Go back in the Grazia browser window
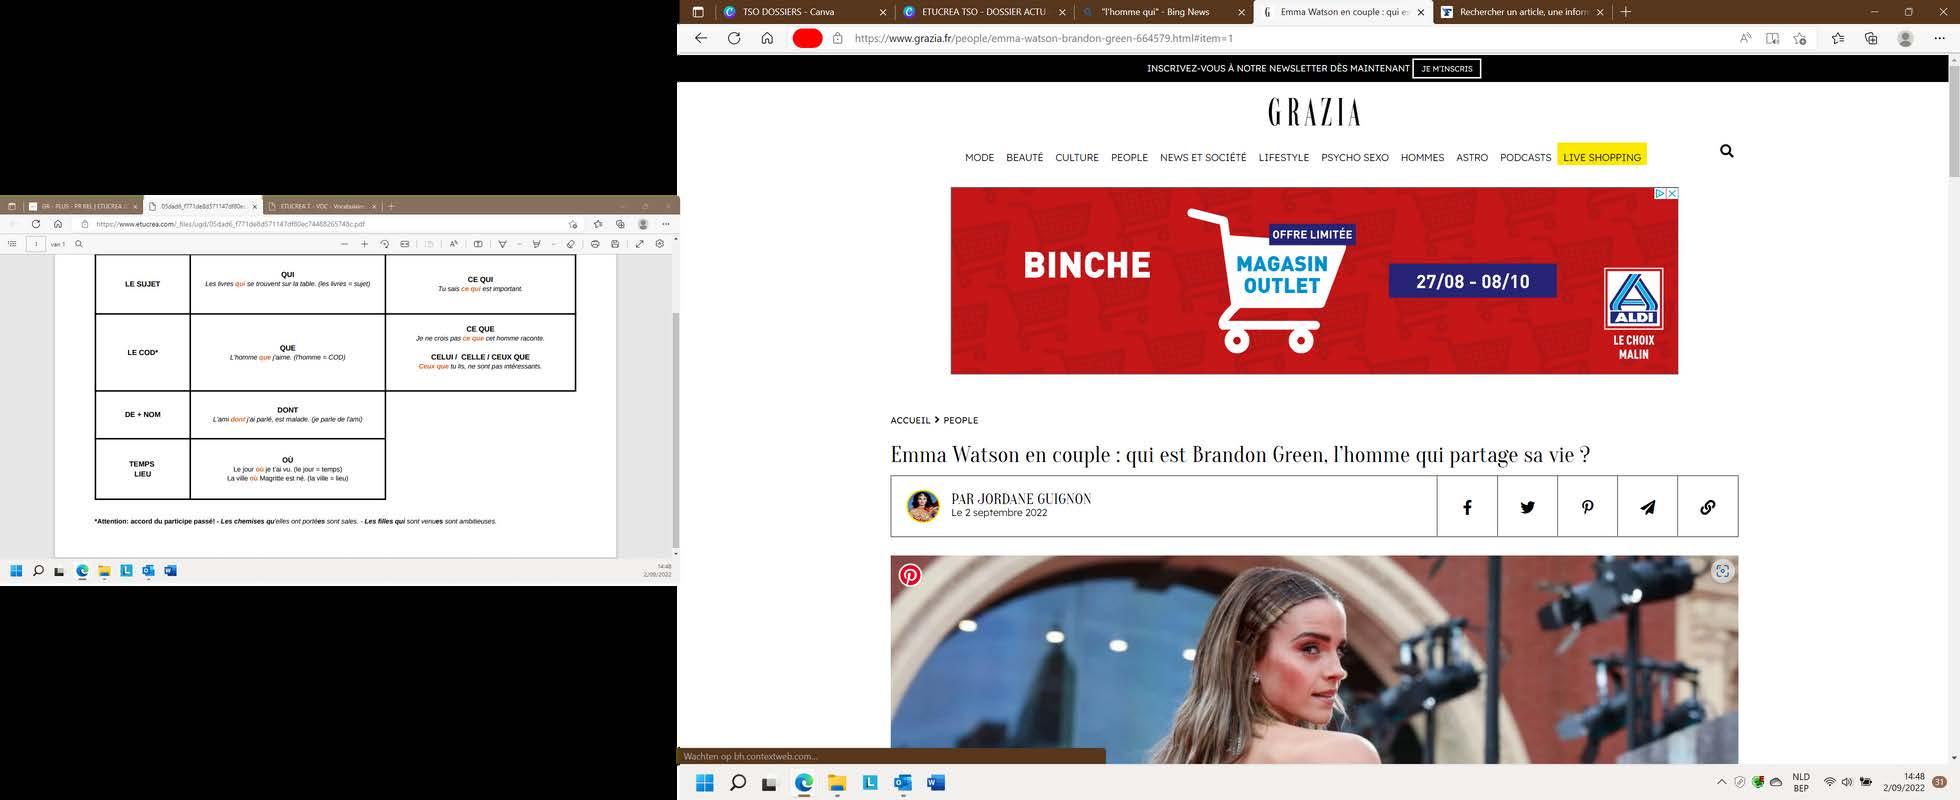Viewport: 1960px width, 800px height. point(701,38)
